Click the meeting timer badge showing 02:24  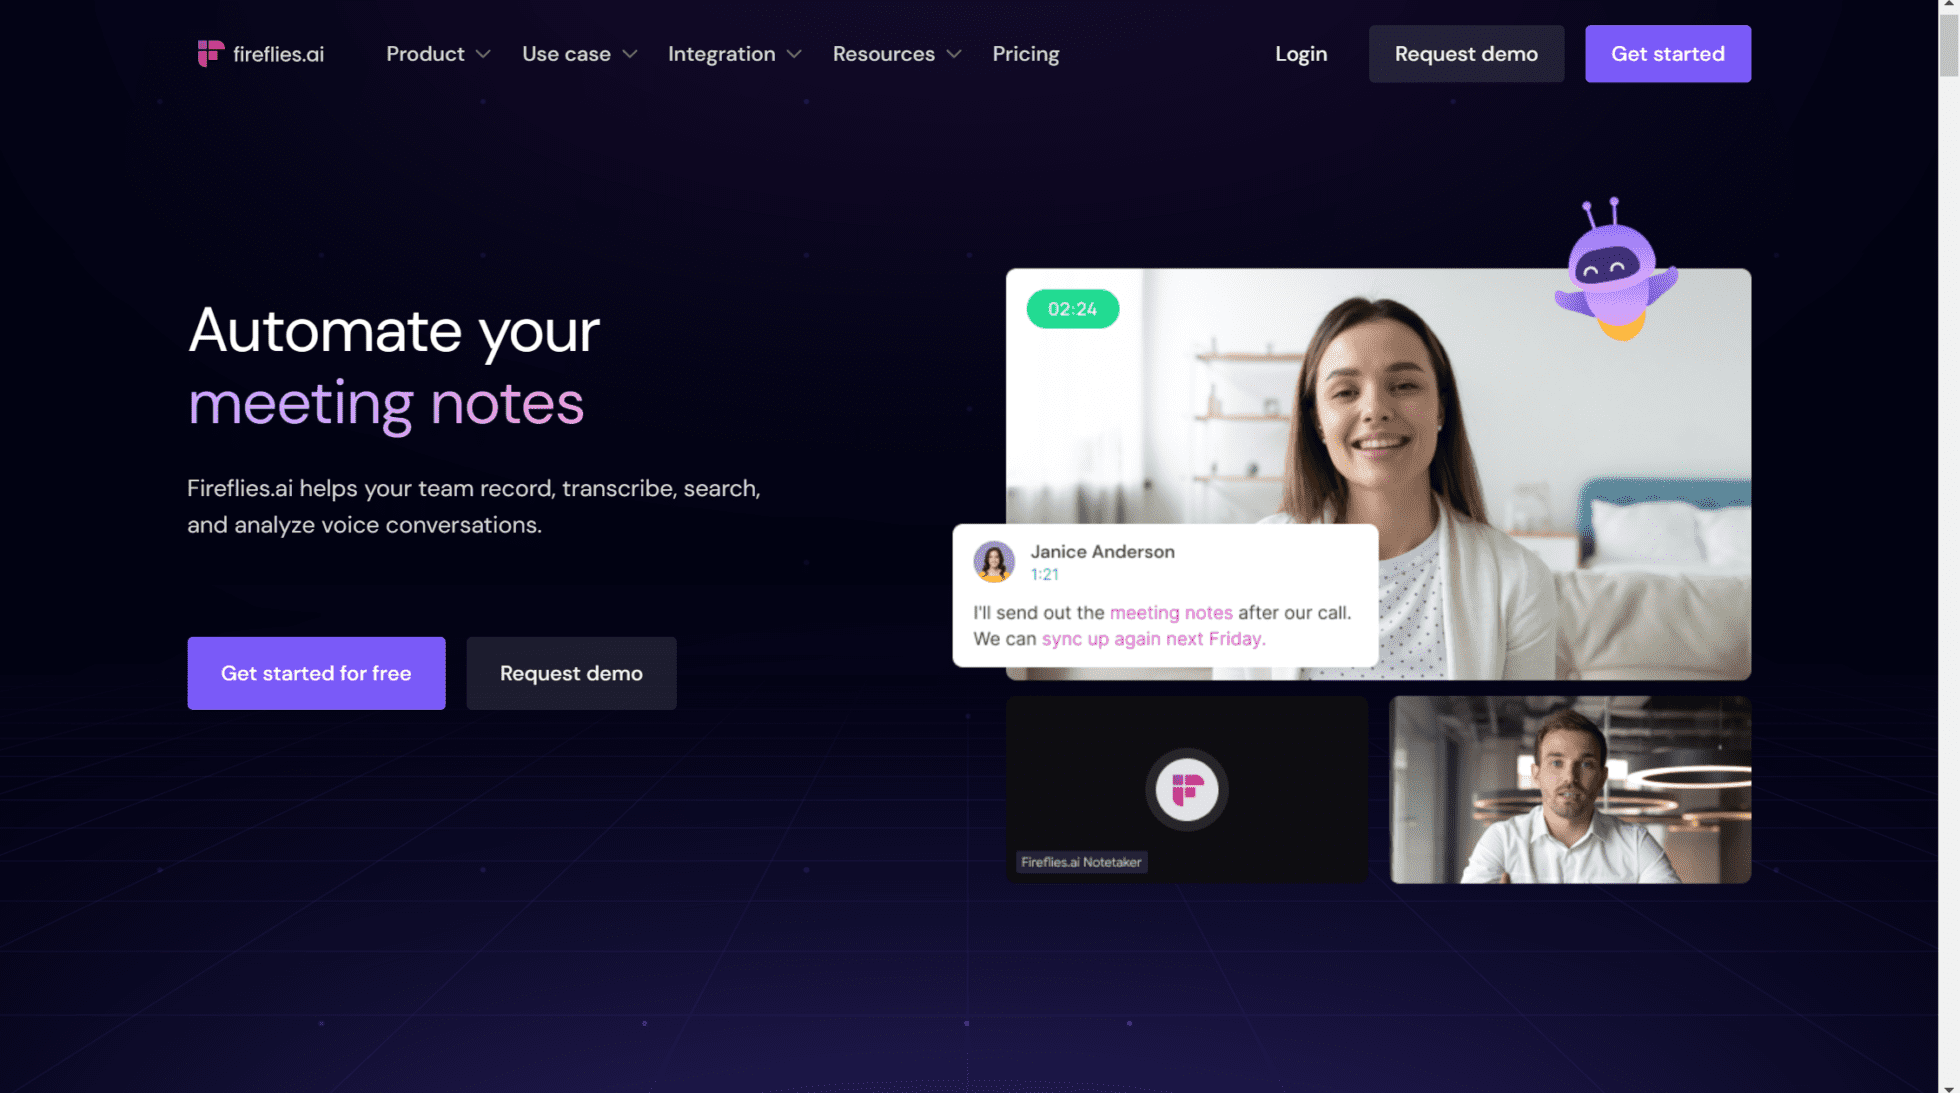click(x=1072, y=307)
